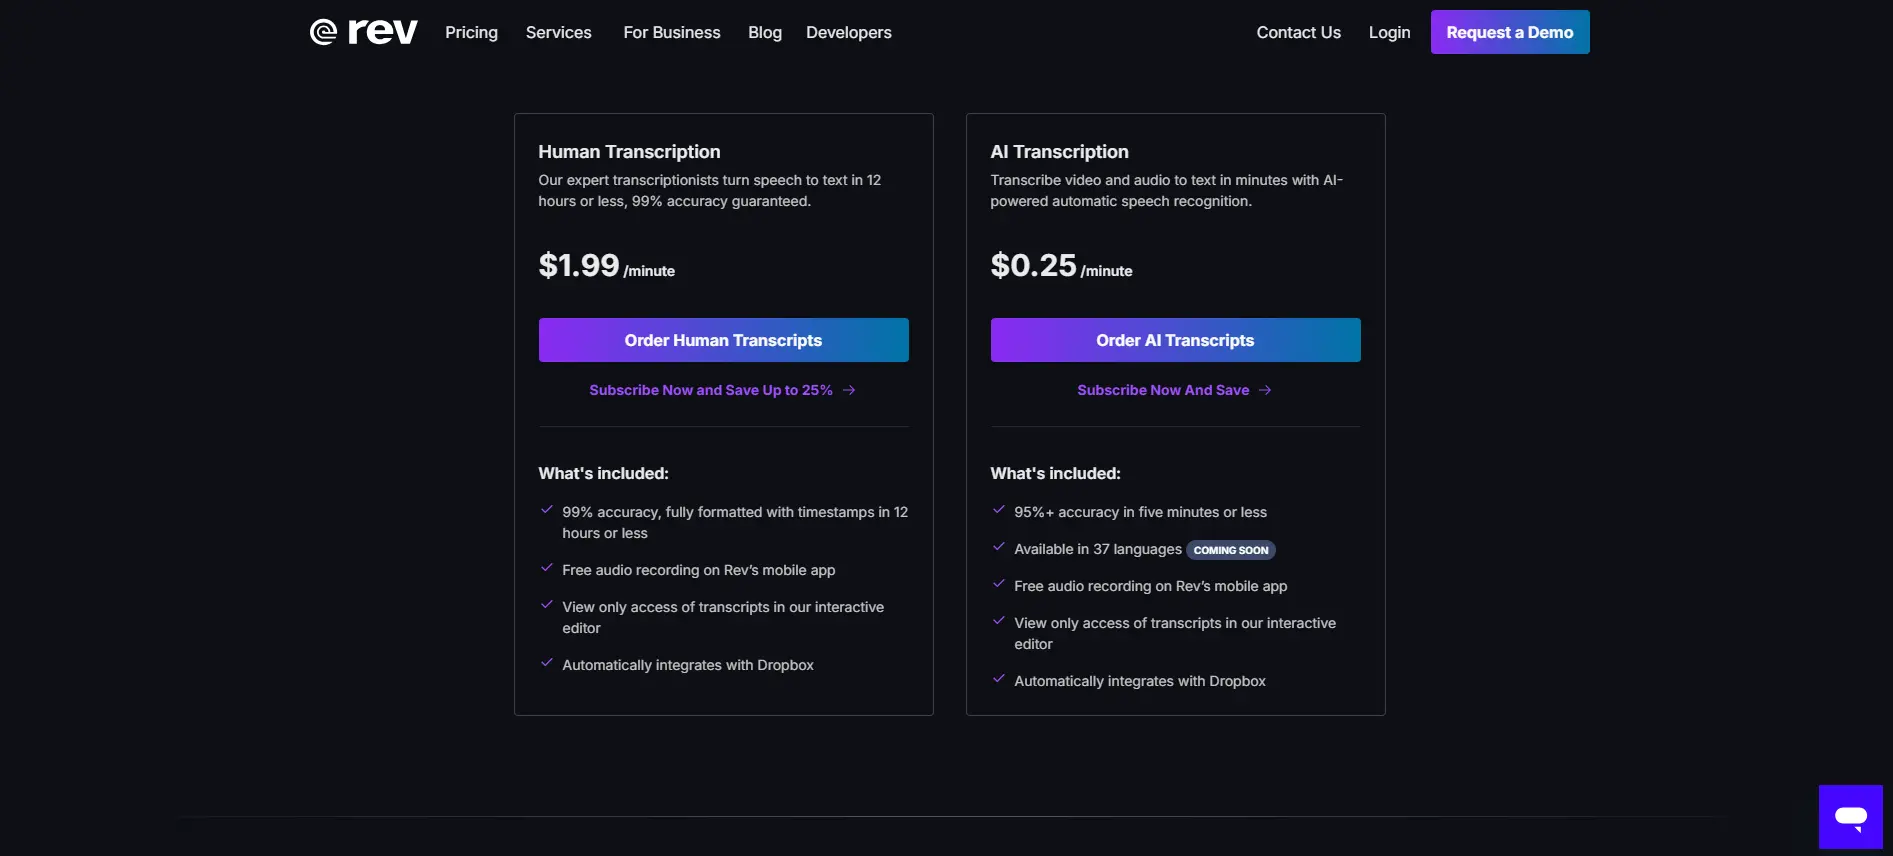Click 'Available in 37 languages' text
This screenshot has height=856, width=1893.
tap(1098, 549)
